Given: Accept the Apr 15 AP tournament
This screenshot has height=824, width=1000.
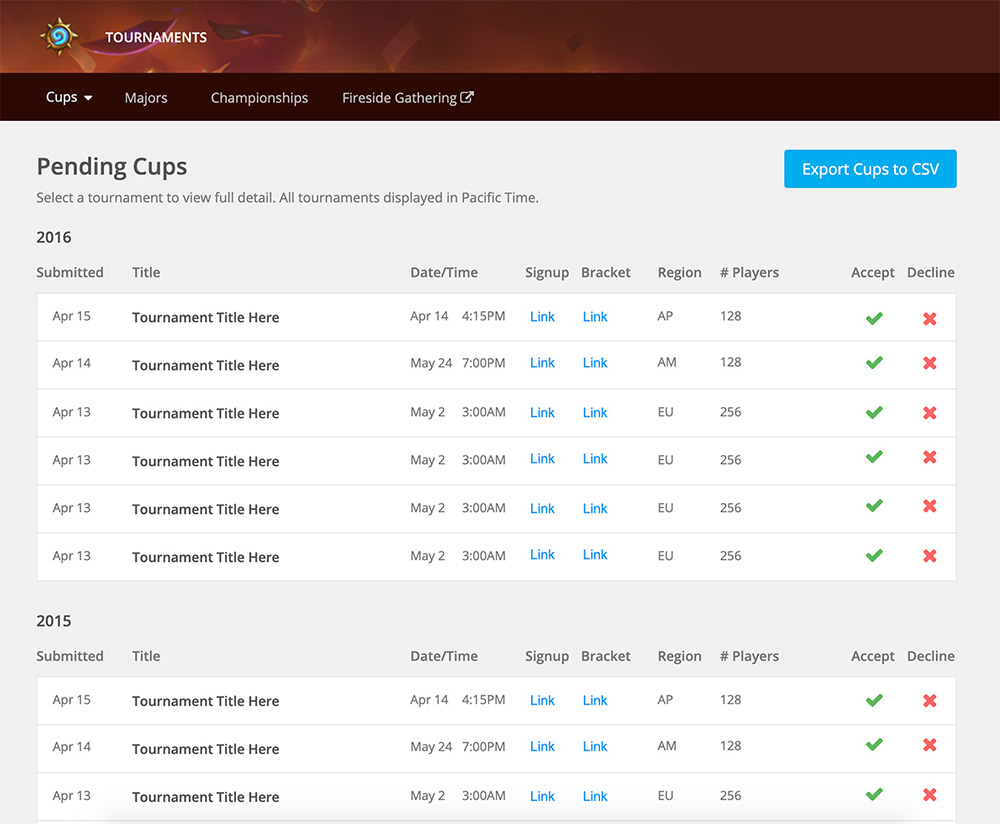Looking at the screenshot, I should pyautogui.click(x=873, y=317).
